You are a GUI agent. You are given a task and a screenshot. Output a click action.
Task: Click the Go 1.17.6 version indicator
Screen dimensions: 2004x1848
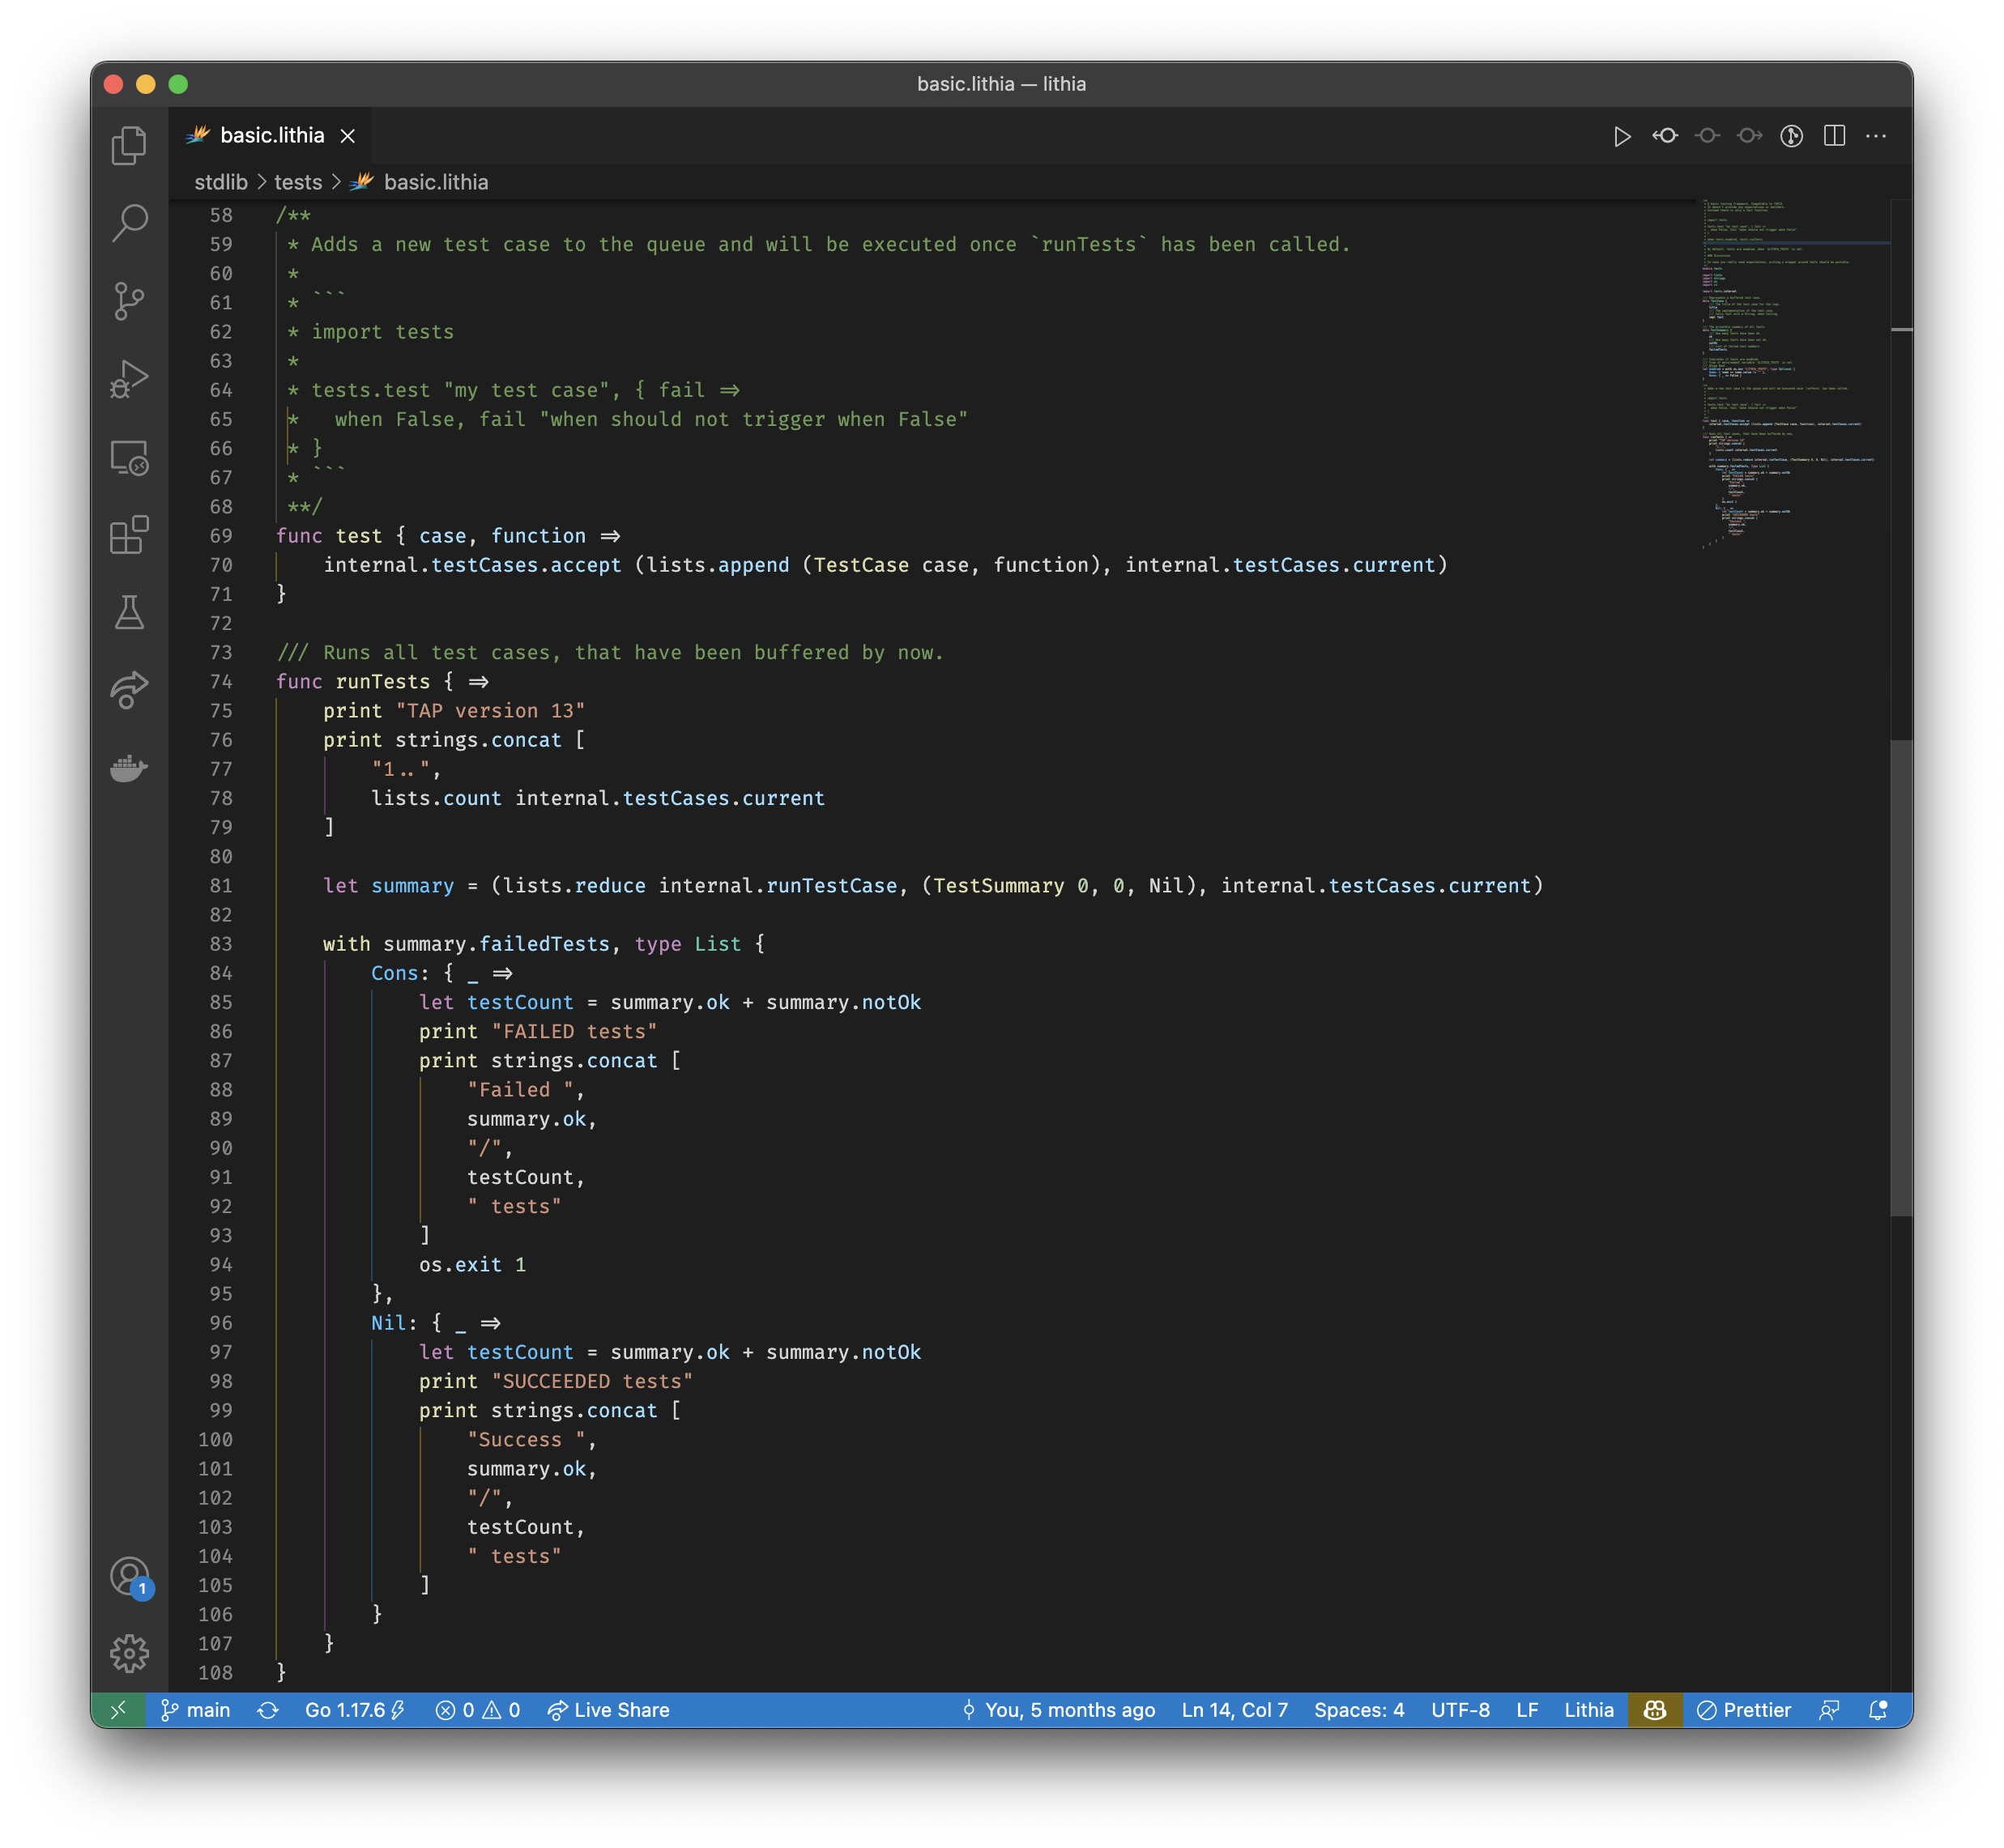pyautogui.click(x=355, y=1710)
